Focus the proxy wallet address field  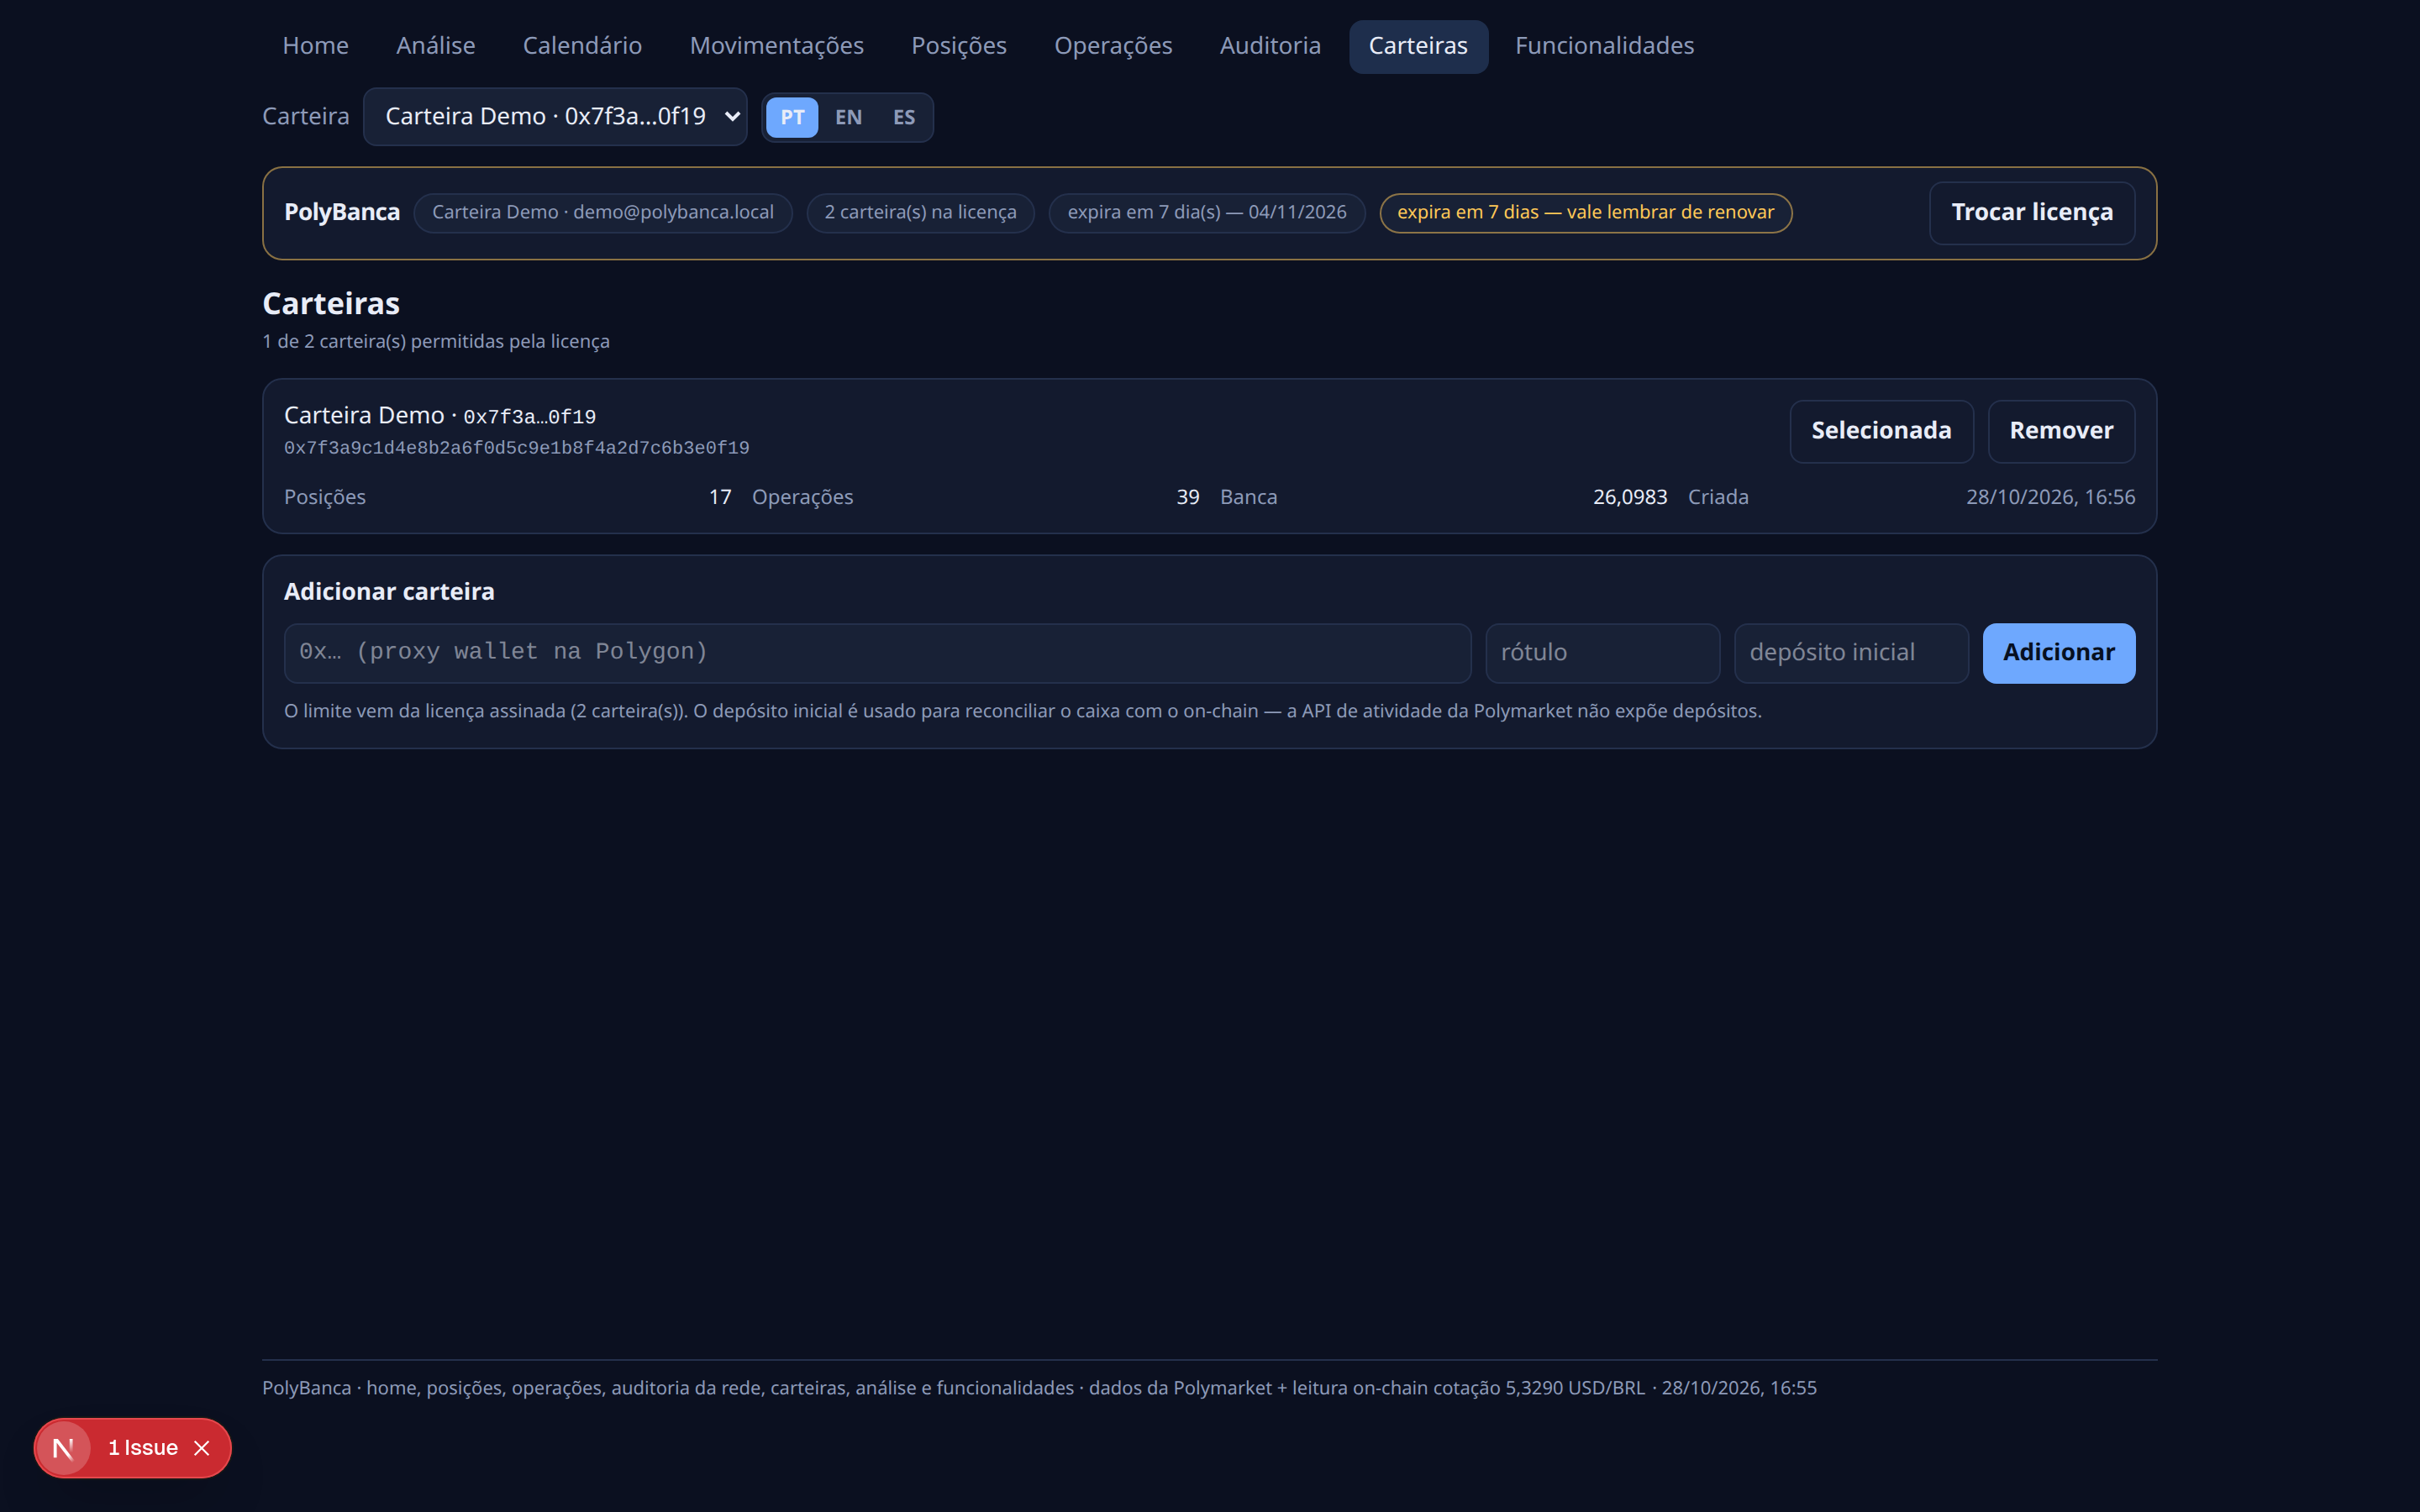pos(877,653)
